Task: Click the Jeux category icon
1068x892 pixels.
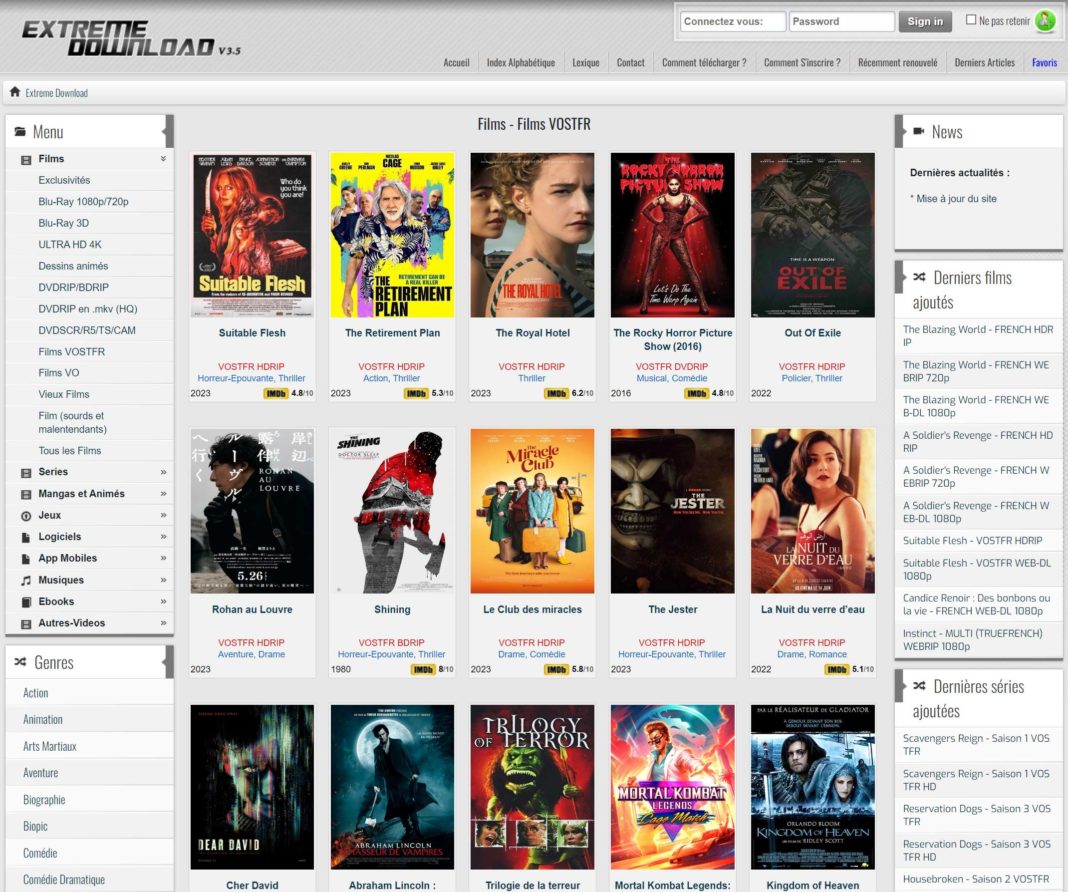Action: pyautogui.click(x=26, y=516)
